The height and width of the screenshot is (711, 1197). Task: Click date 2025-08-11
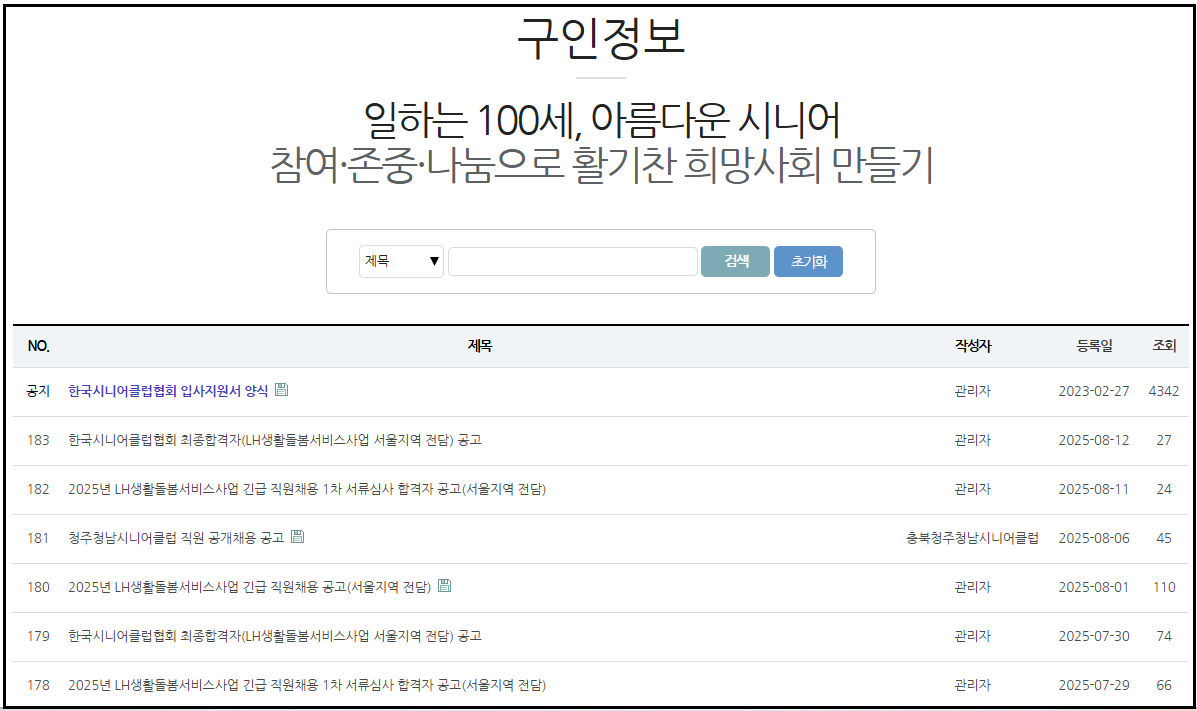(1094, 489)
